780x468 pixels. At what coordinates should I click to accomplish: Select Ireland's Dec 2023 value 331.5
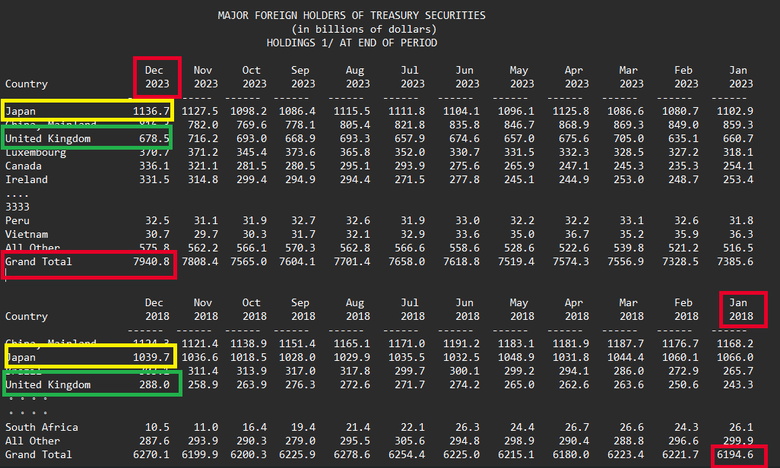tap(154, 180)
